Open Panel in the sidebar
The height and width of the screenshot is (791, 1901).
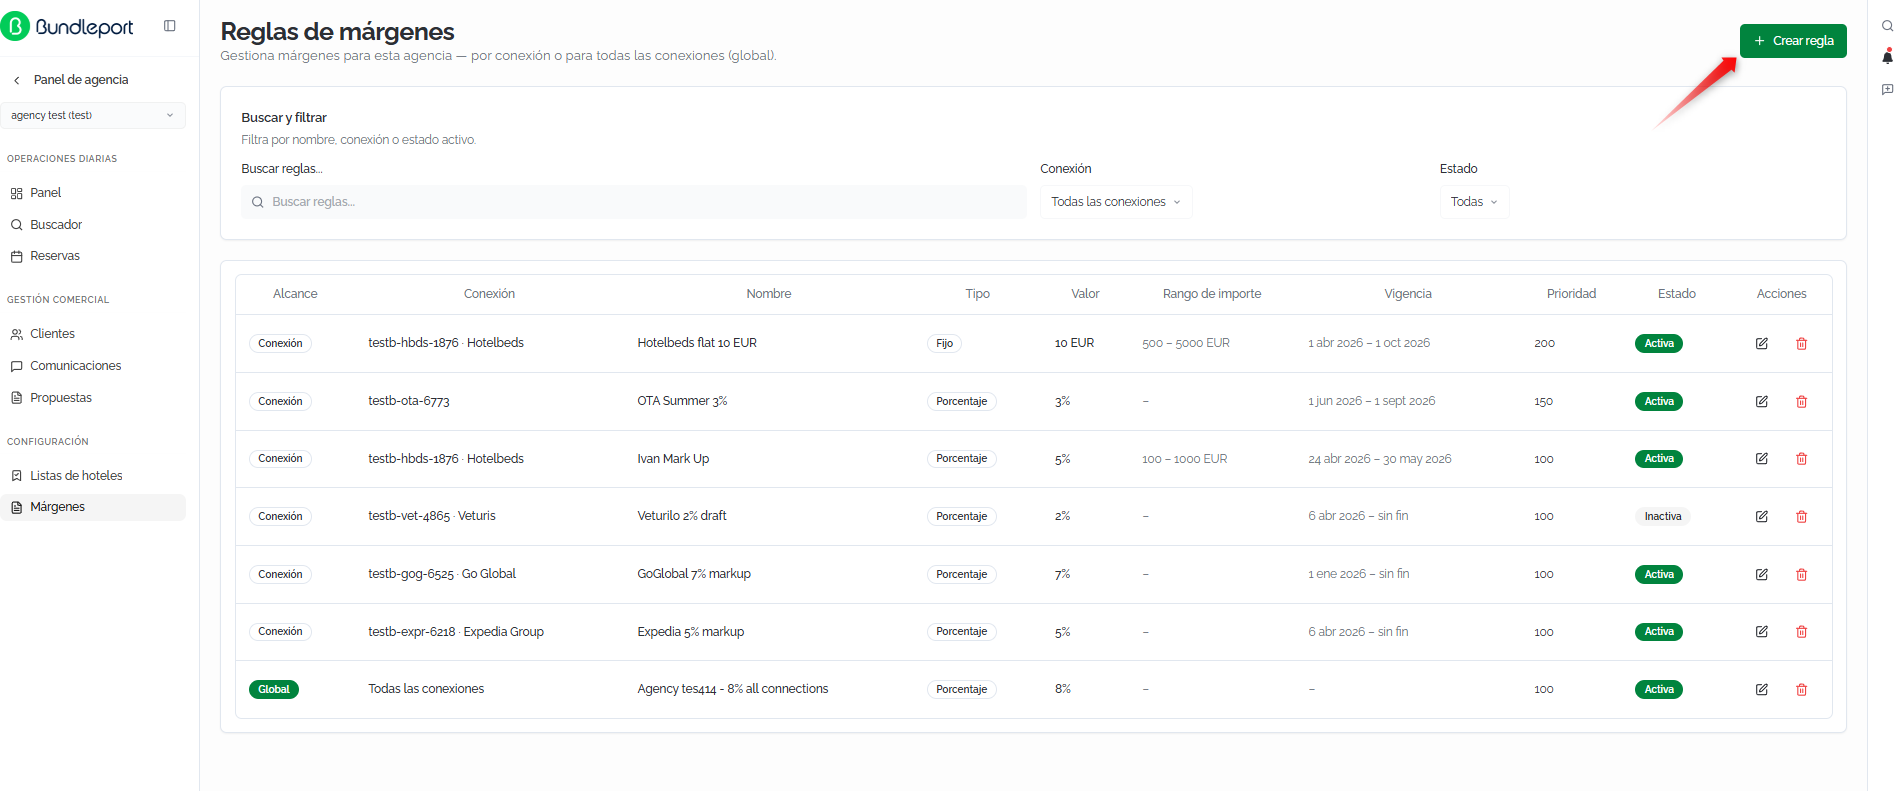93,193
